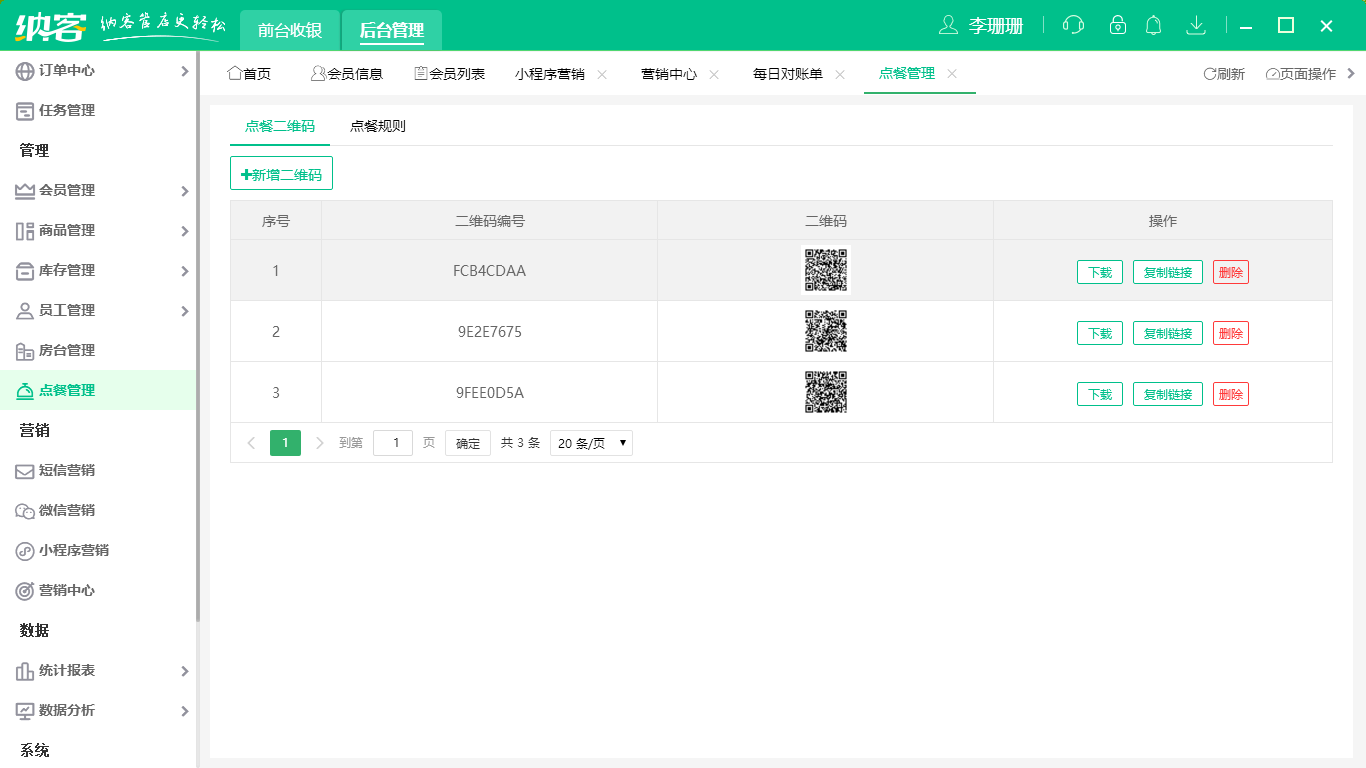Open the 20条/页 page size dropdown
The image size is (1366, 768).
pos(591,442)
